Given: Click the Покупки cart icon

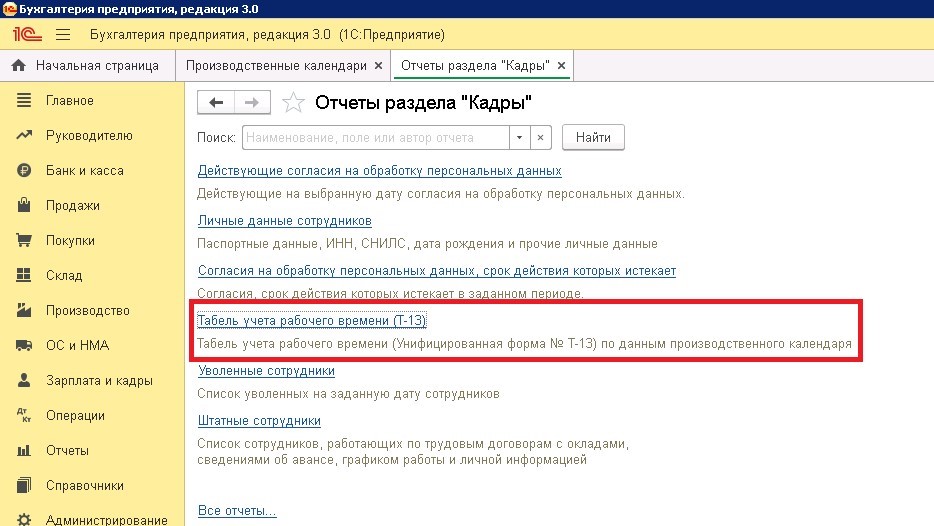Looking at the screenshot, I should pos(24,240).
